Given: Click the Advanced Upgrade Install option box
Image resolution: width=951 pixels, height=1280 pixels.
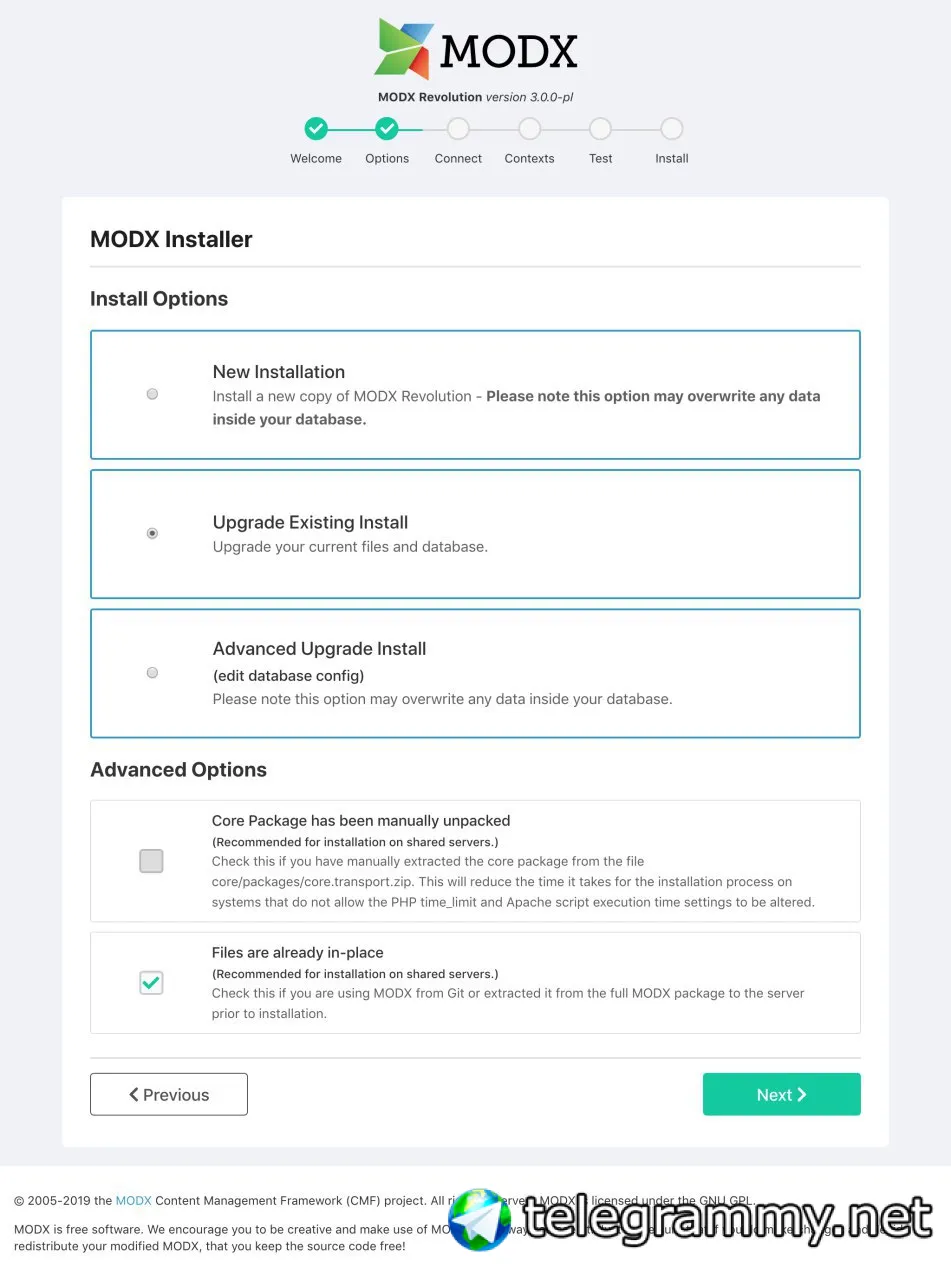Looking at the screenshot, I should pos(475,673).
